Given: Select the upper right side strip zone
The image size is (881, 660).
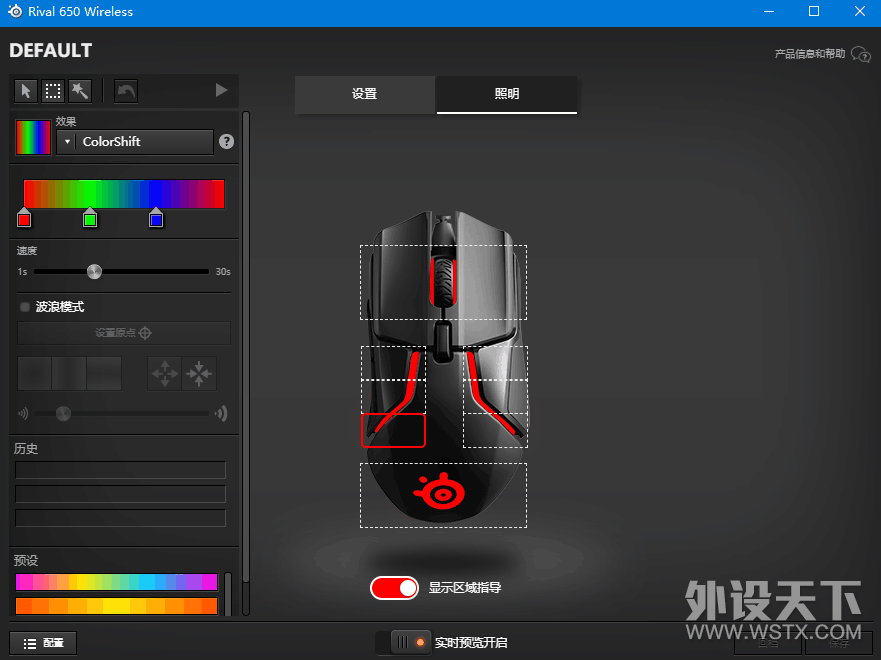Looking at the screenshot, I should tap(495, 363).
